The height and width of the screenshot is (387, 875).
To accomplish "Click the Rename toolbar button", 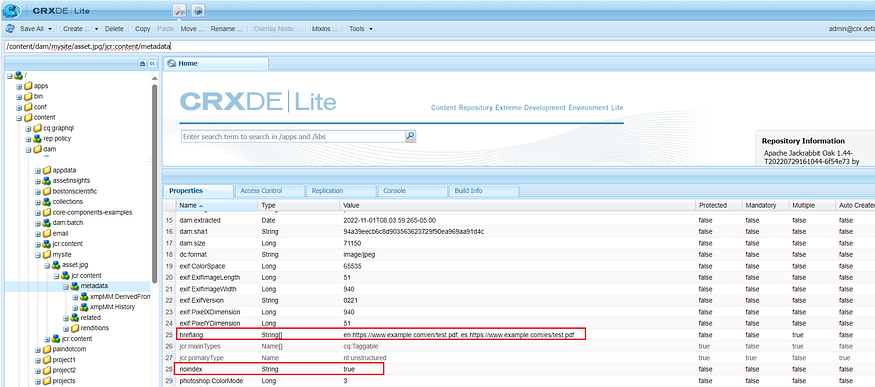I will point(227,28).
